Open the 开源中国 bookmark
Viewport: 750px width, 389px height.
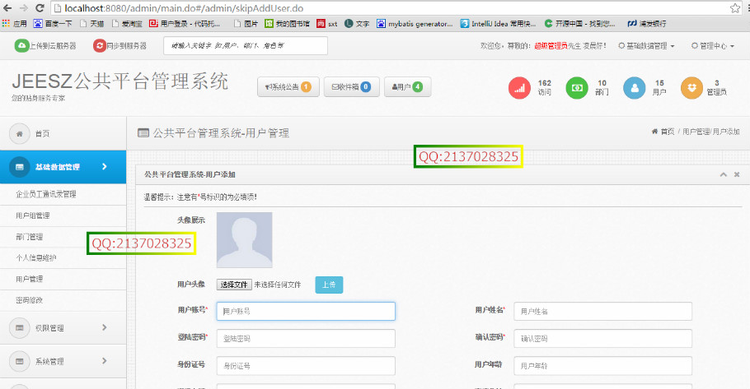click(x=580, y=23)
